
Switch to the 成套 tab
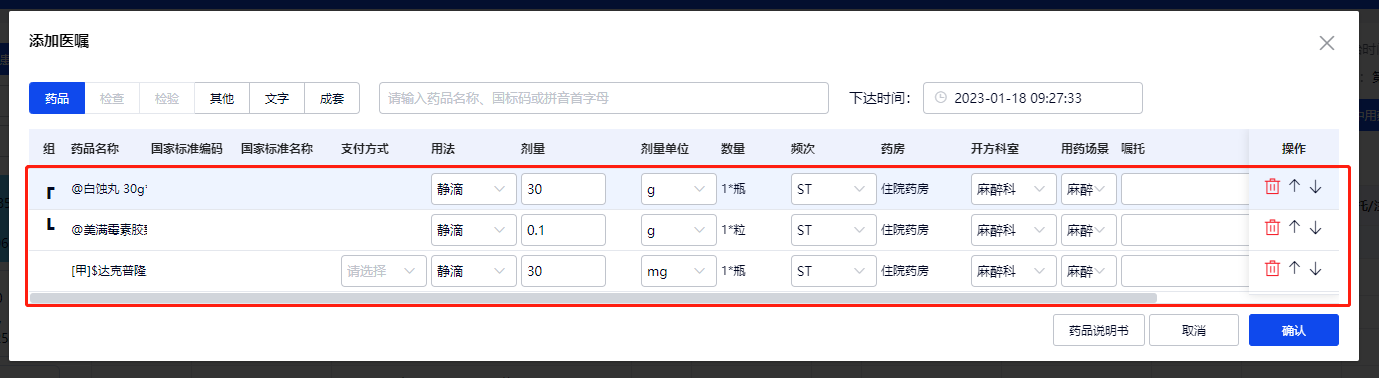click(332, 98)
